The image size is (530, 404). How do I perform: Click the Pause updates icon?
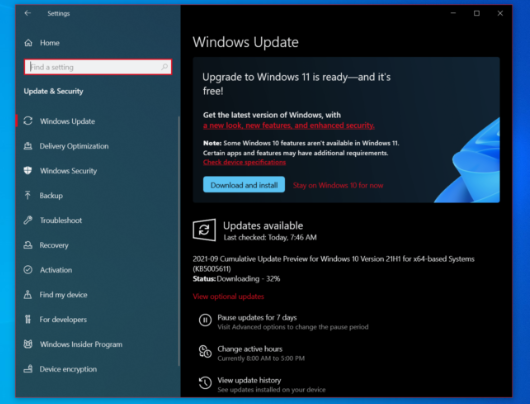[205, 320]
